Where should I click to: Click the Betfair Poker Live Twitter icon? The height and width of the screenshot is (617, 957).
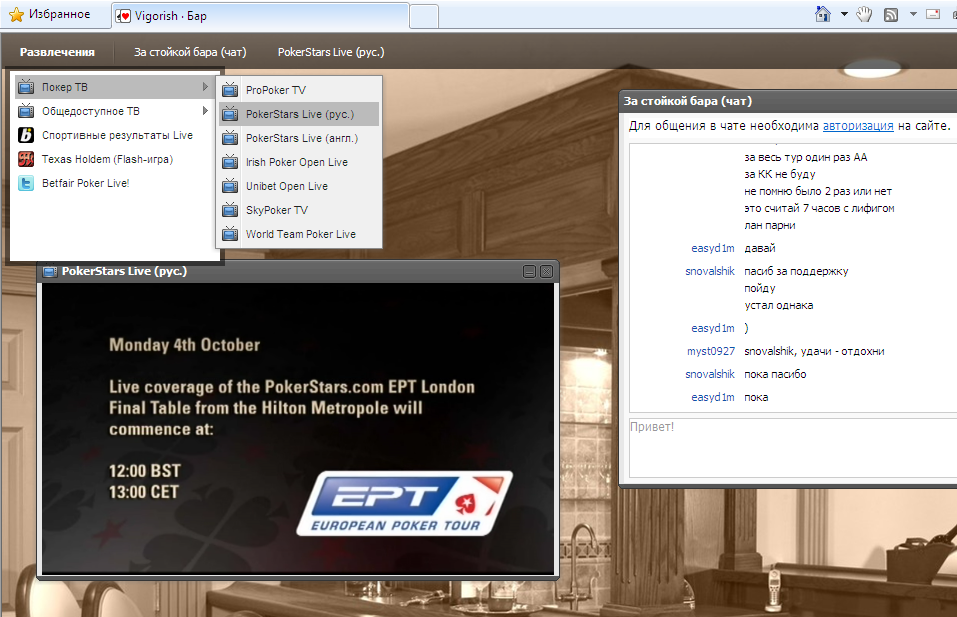coord(26,183)
